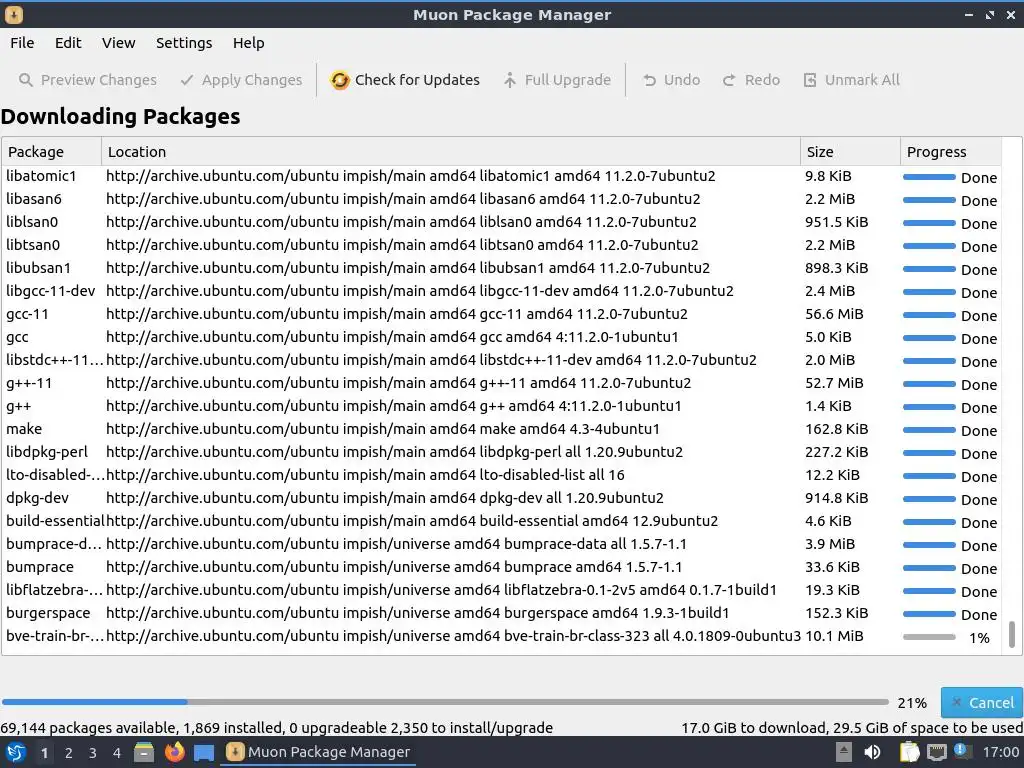Click the g++ package name
This screenshot has height=768, width=1024.
(x=18, y=406)
